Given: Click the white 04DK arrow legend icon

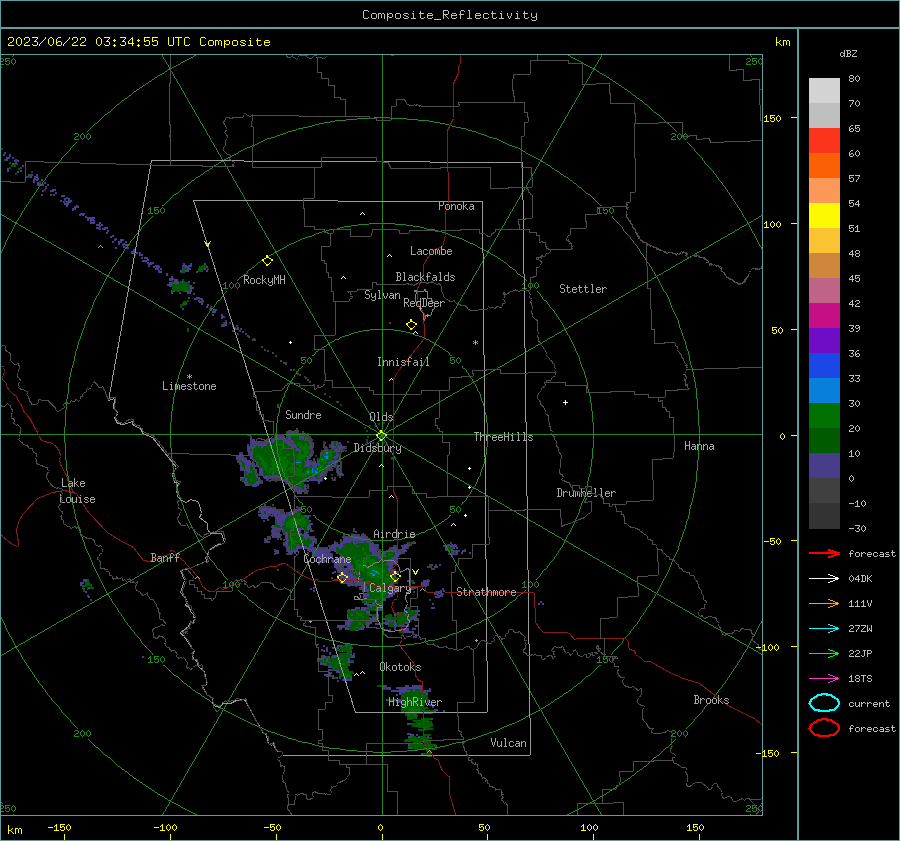Looking at the screenshot, I should point(824,579).
